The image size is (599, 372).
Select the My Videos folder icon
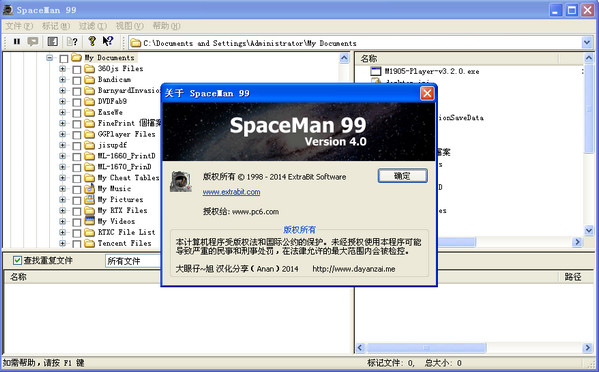[x=89, y=221]
